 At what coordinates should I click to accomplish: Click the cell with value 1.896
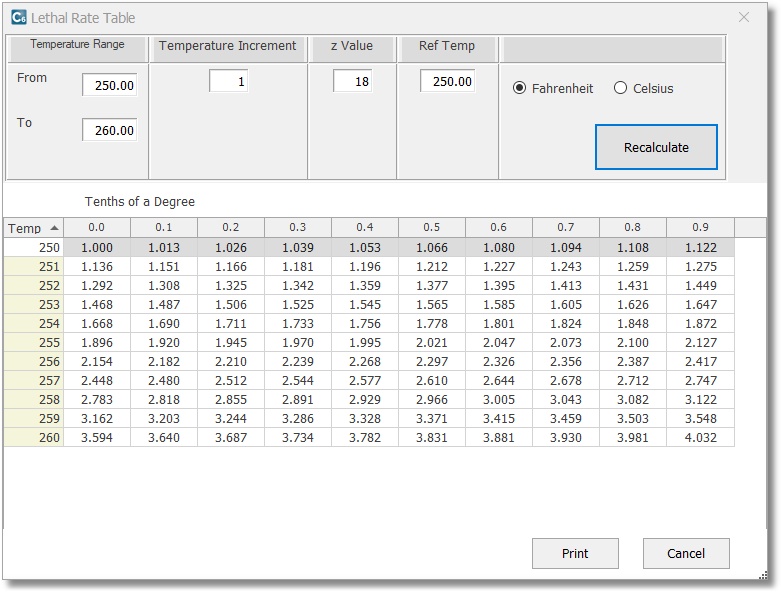[x=97, y=342]
